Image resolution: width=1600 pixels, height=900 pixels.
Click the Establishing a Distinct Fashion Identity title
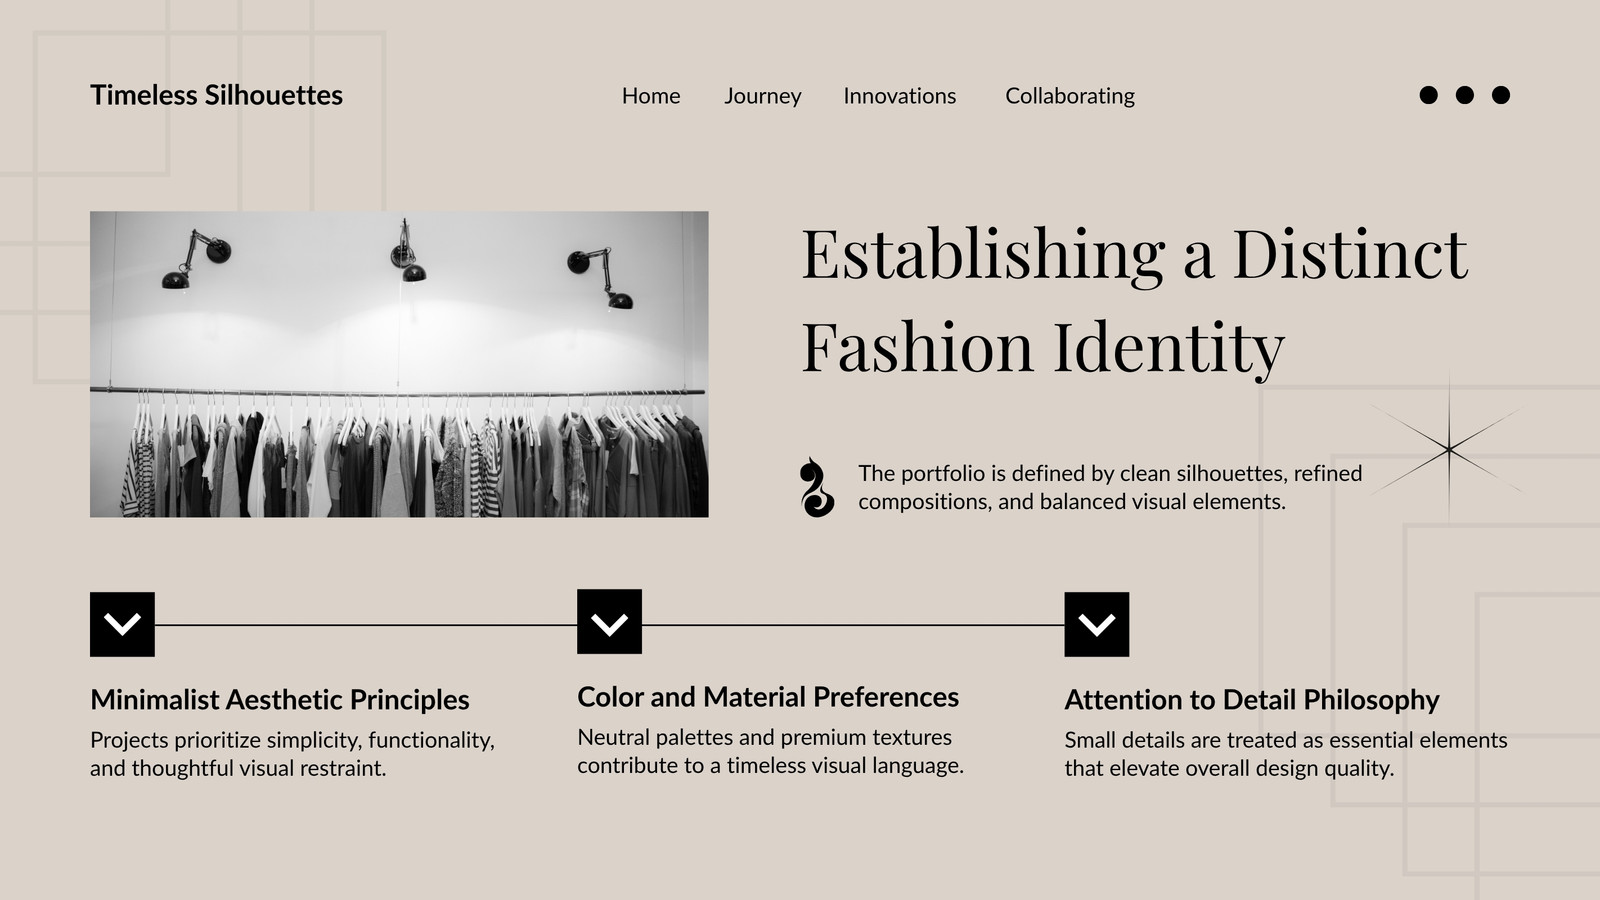[x=1135, y=300]
